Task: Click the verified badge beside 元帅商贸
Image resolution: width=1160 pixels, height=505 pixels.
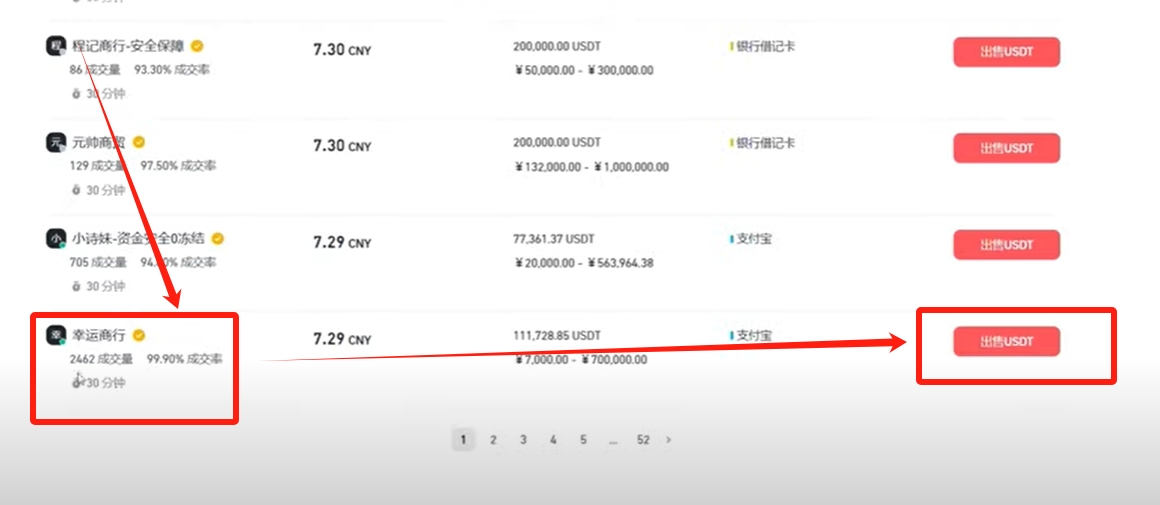Action: click(x=140, y=142)
